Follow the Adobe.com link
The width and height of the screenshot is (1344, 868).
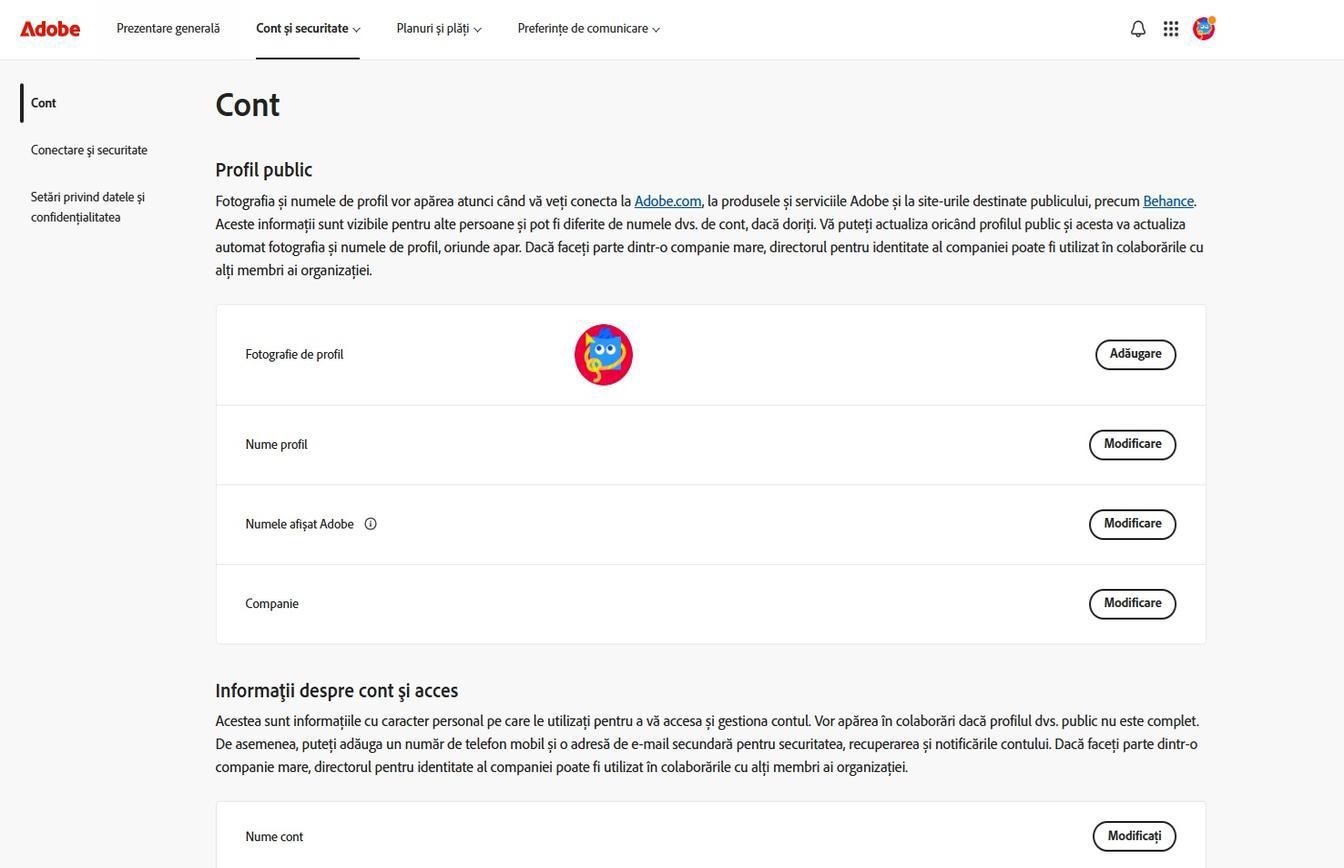[667, 201]
